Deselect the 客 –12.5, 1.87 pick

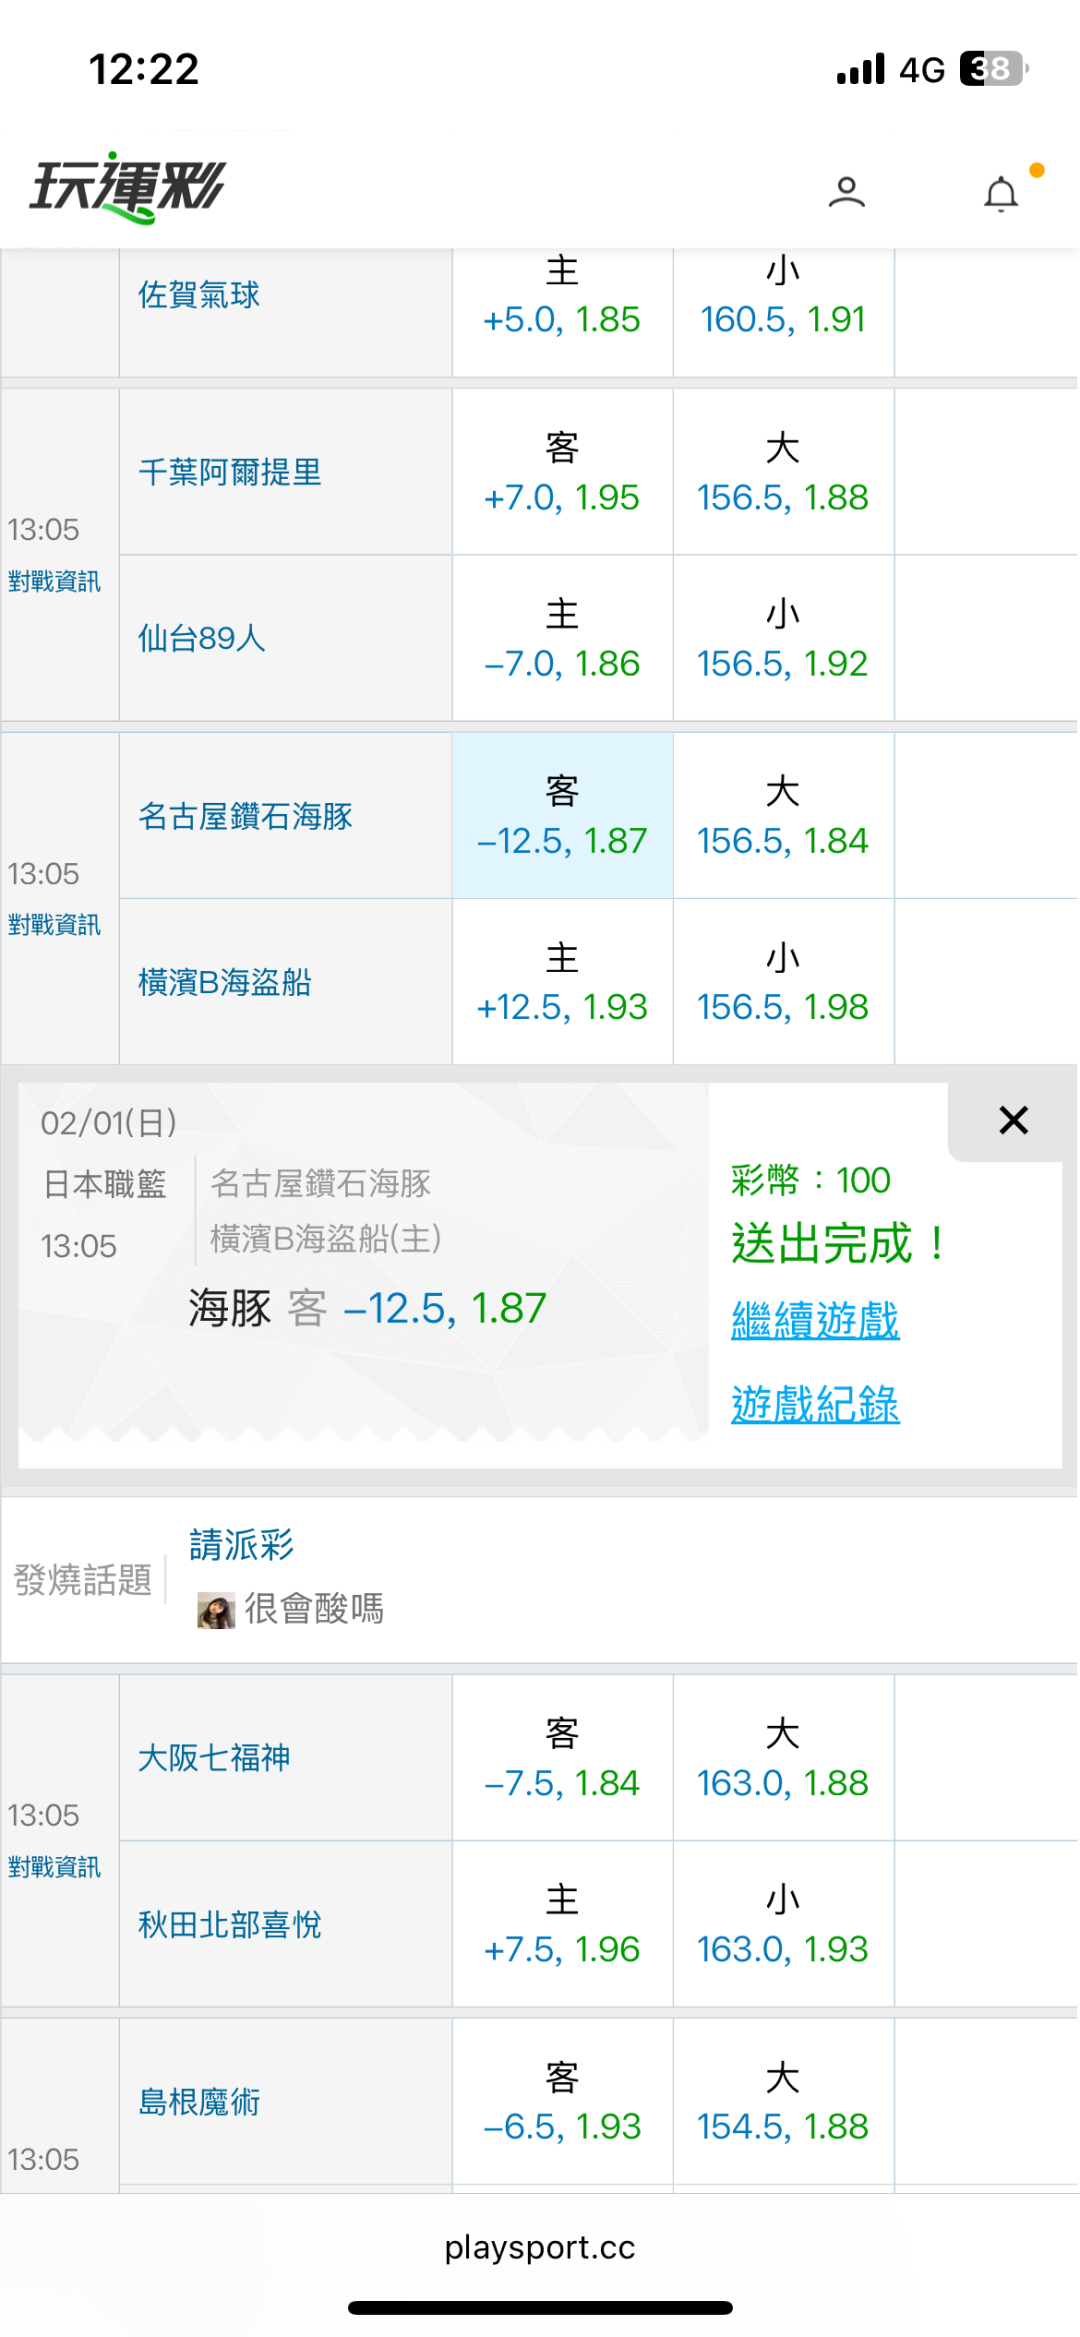tap(562, 816)
